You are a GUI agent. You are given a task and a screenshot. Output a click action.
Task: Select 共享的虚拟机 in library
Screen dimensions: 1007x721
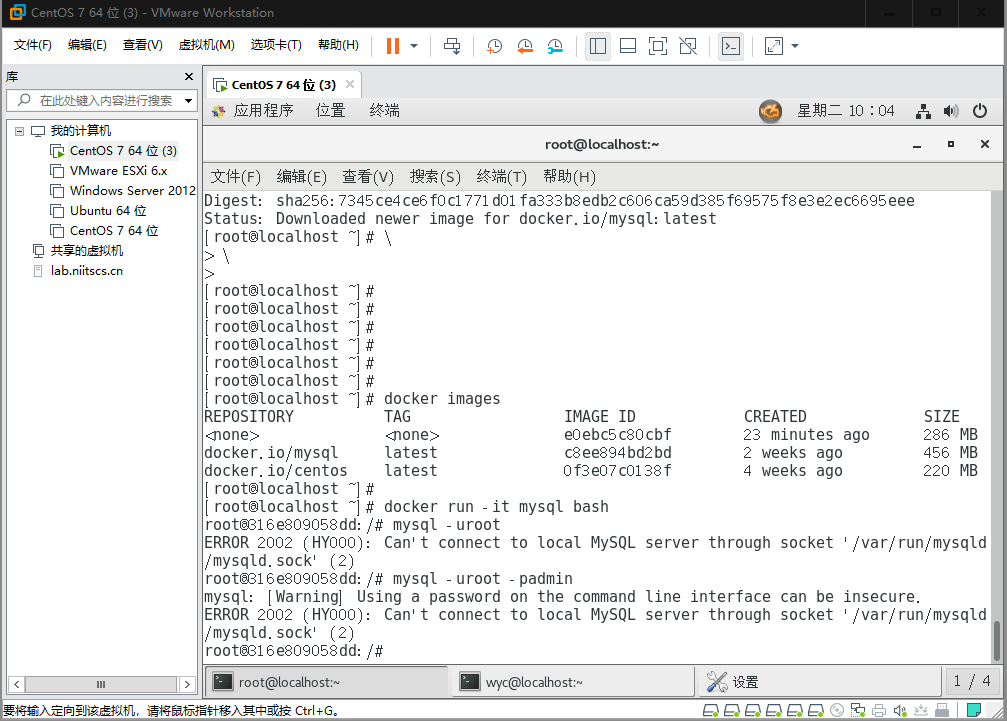(x=87, y=250)
